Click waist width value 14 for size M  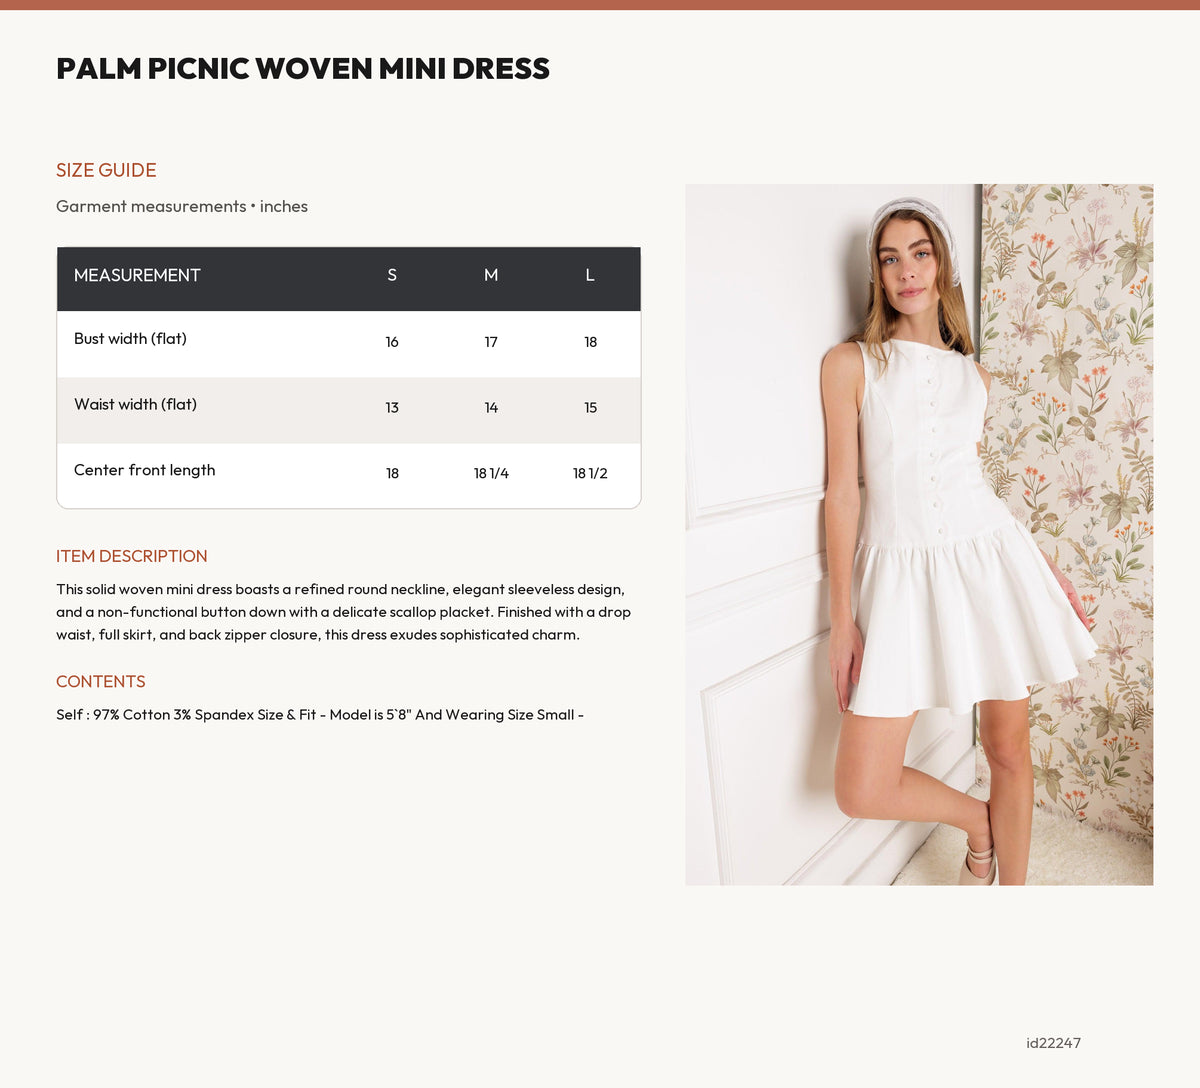tap(491, 408)
